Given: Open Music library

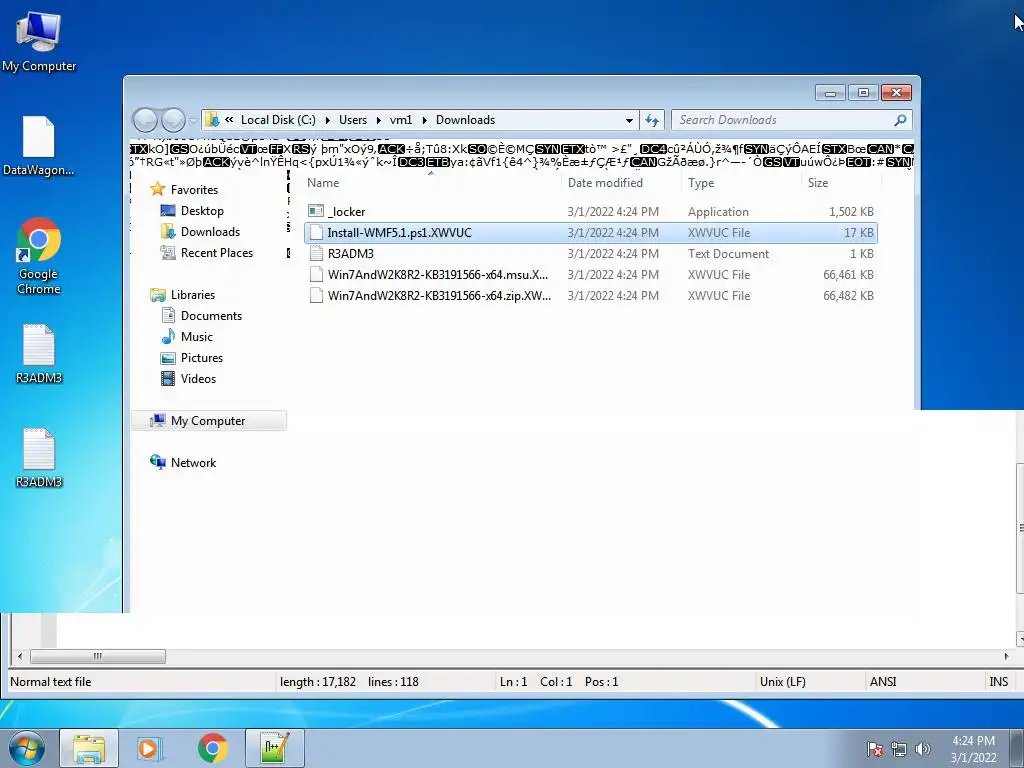Looking at the screenshot, I should pos(196,336).
